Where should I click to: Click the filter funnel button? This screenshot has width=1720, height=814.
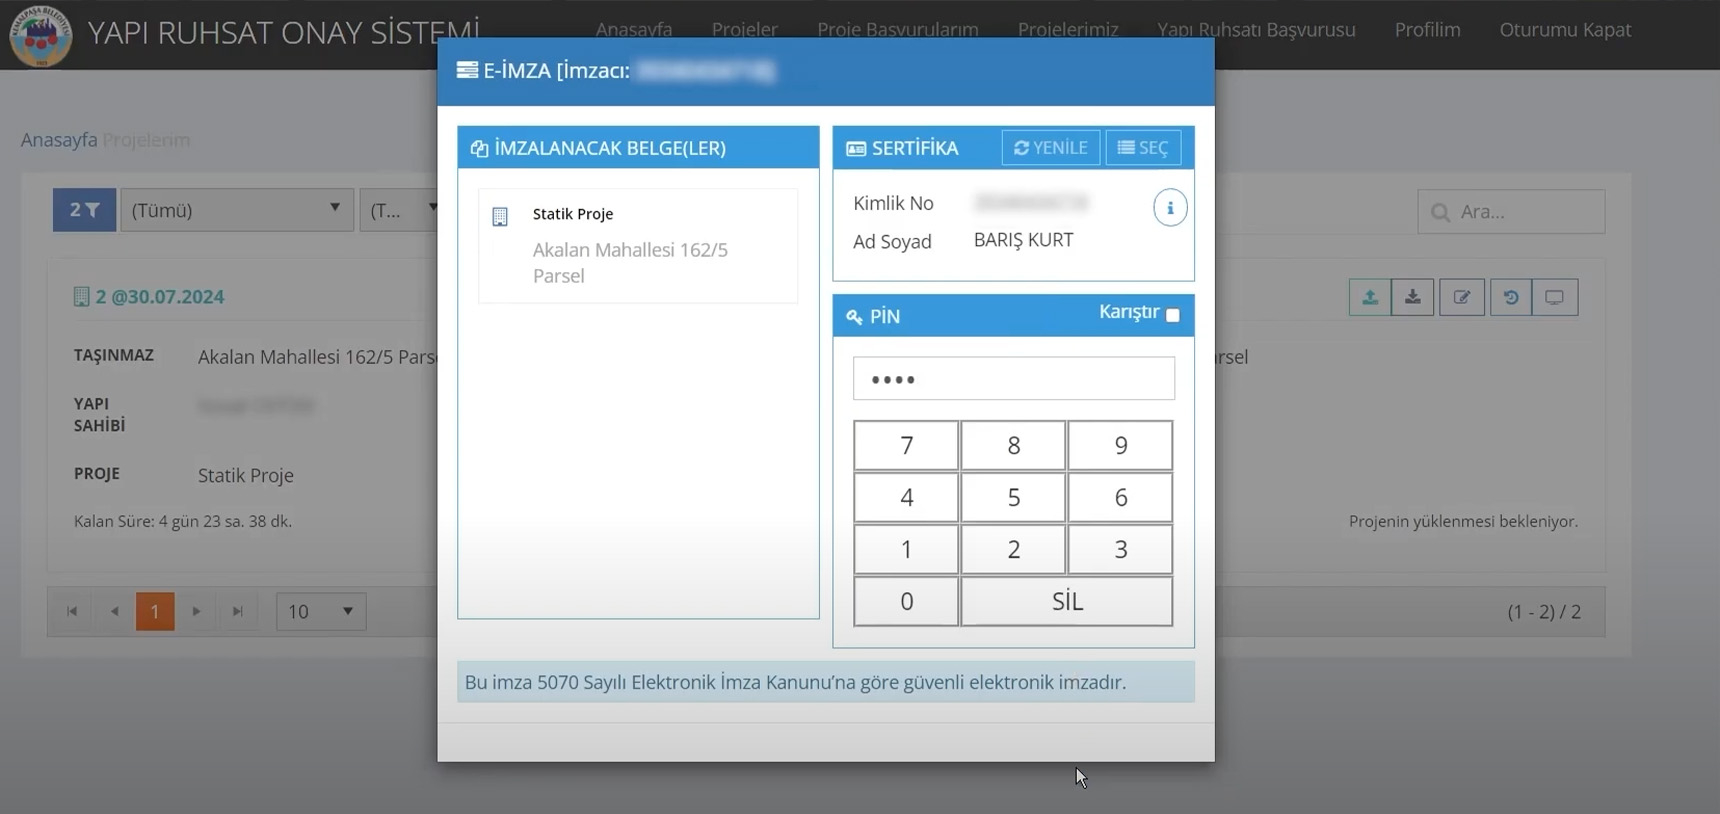tap(84, 210)
